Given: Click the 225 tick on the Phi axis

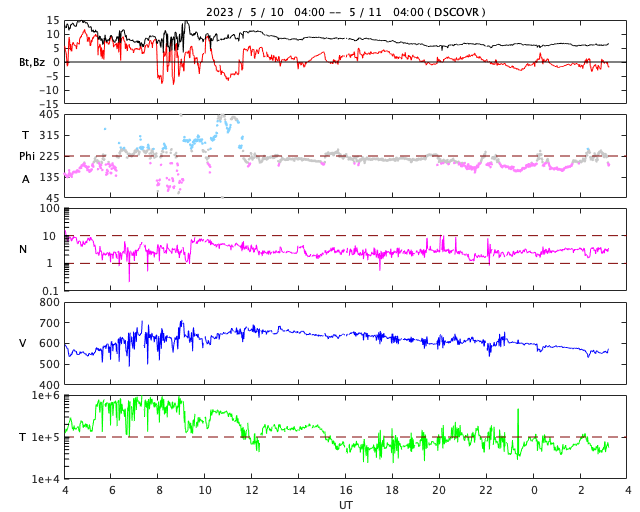Looking at the screenshot, I should (x=49, y=156).
